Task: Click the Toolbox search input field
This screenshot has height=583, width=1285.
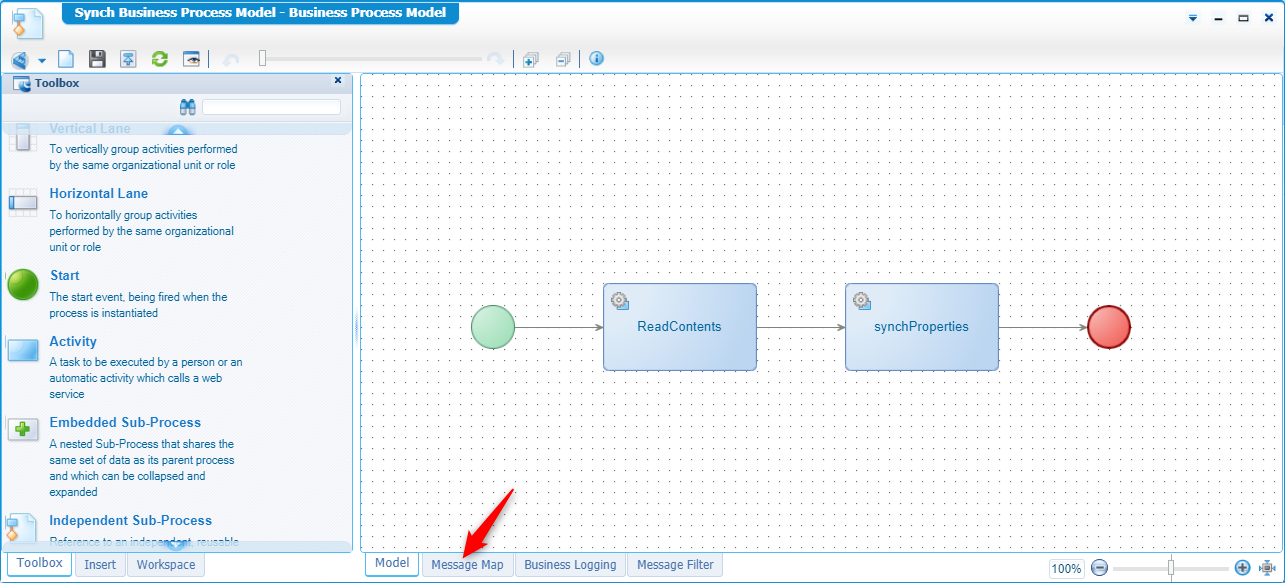Action: click(x=271, y=107)
